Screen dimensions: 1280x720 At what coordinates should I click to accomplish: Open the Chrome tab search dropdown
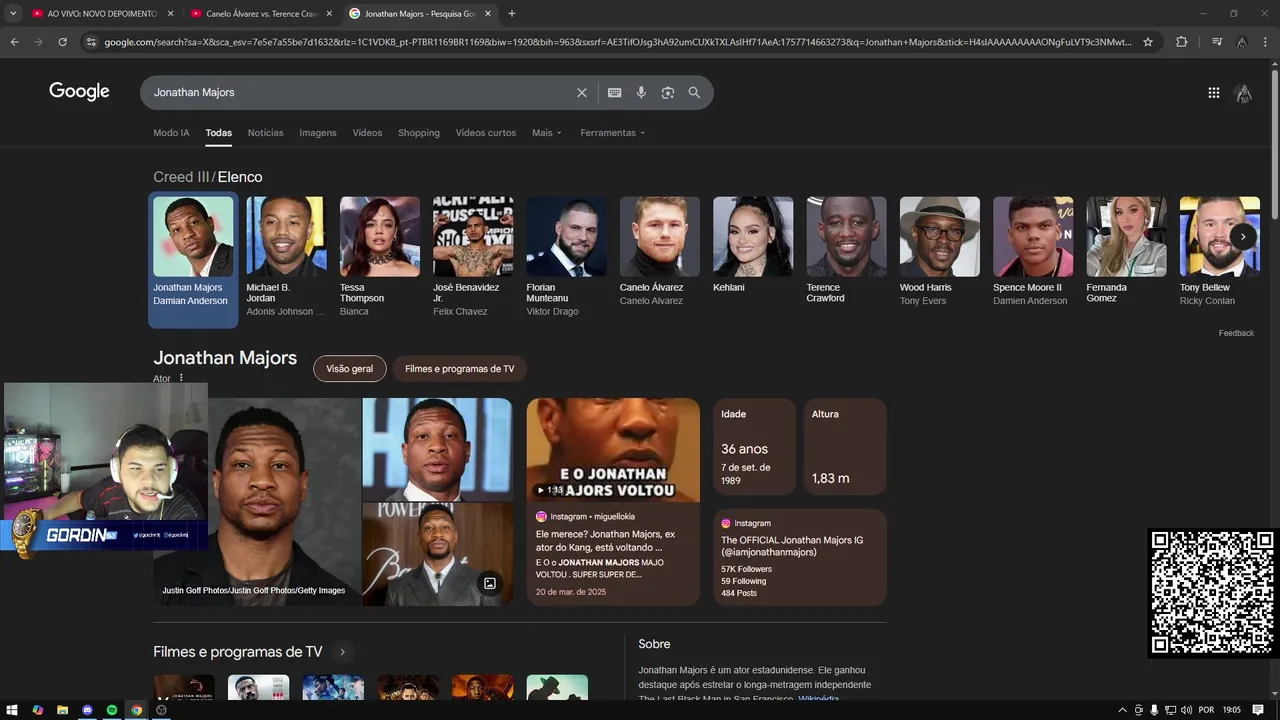tap(13, 13)
